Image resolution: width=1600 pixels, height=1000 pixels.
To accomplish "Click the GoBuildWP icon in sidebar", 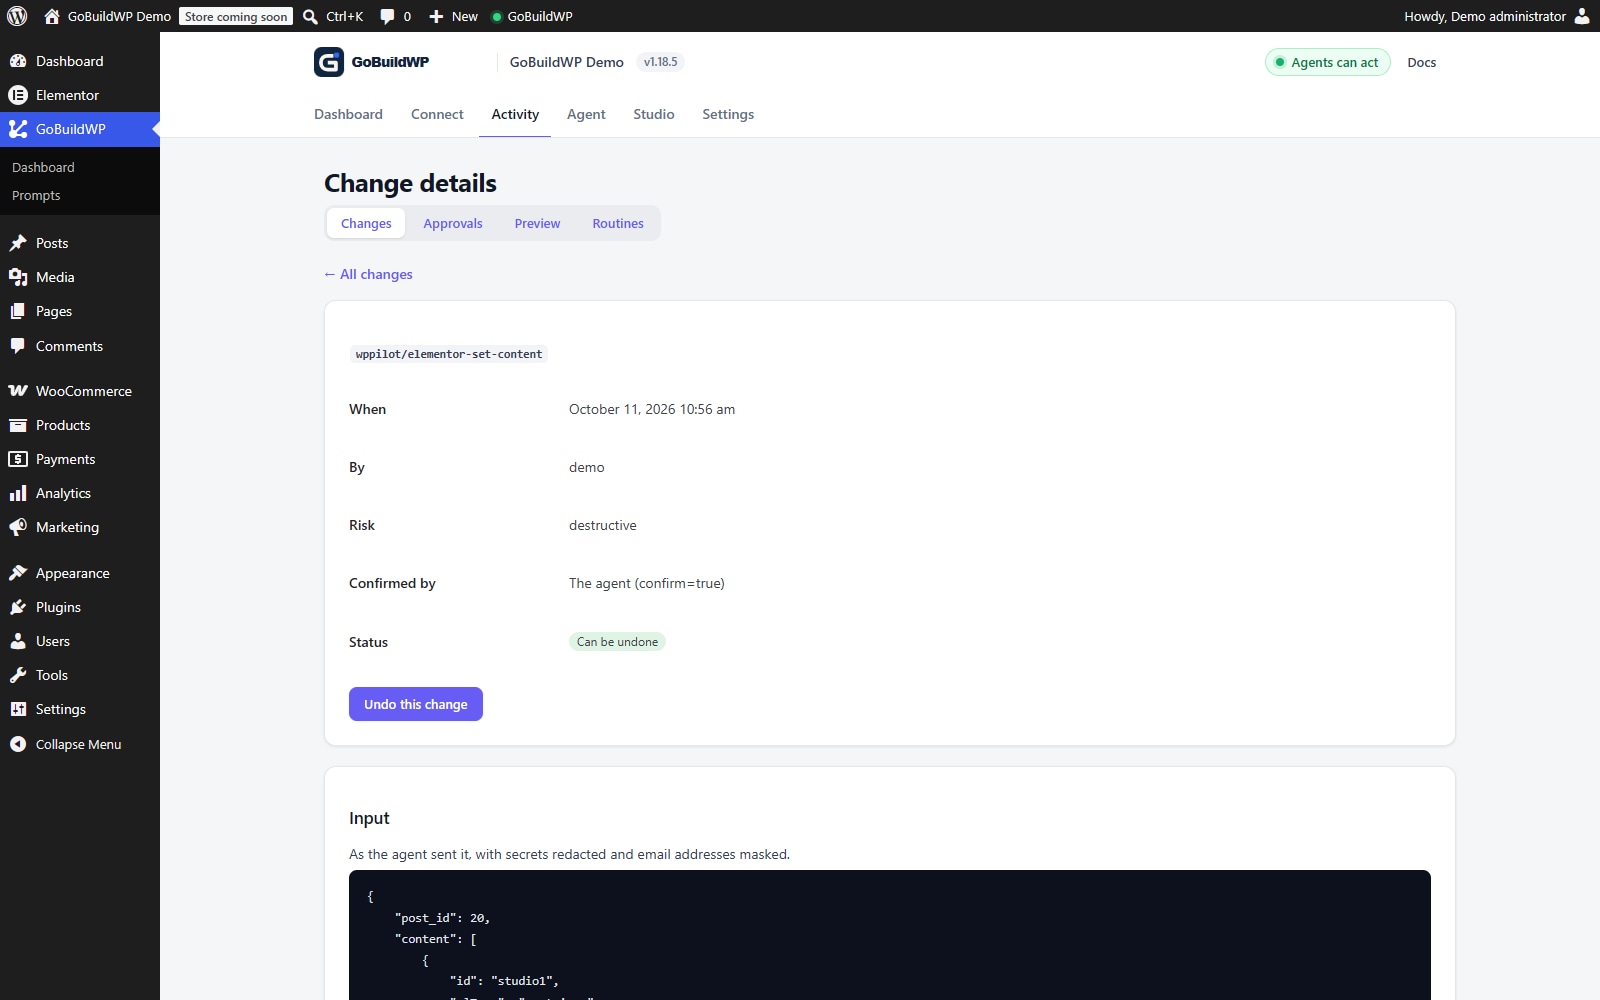I will [x=18, y=129].
